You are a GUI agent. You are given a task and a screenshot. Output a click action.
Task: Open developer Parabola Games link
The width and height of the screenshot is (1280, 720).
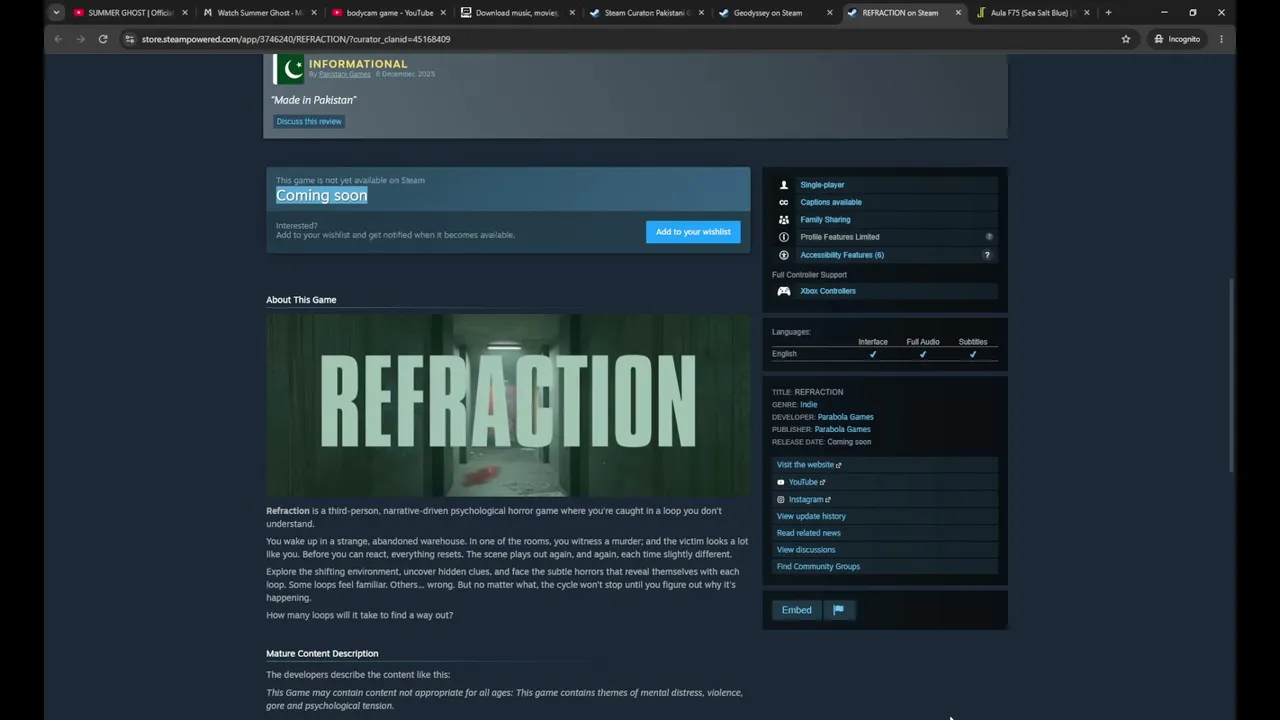click(x=846, y=417)
